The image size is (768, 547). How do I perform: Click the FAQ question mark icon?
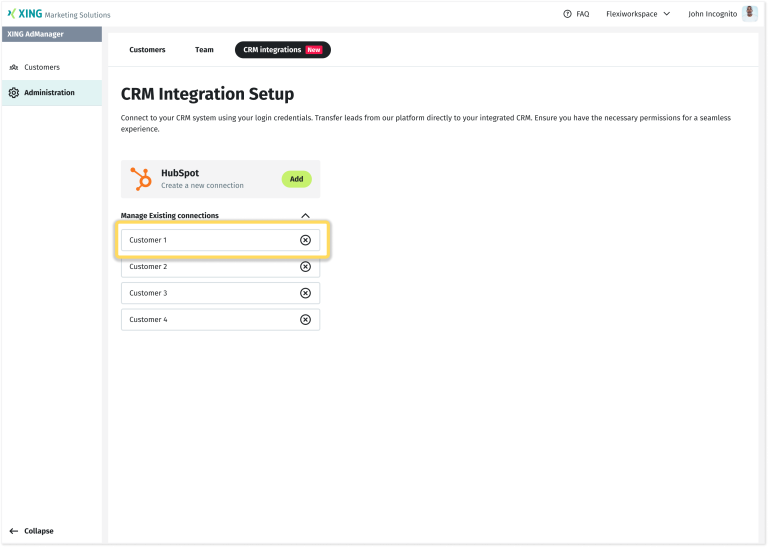pyautogui.click(x=568, y=14)
